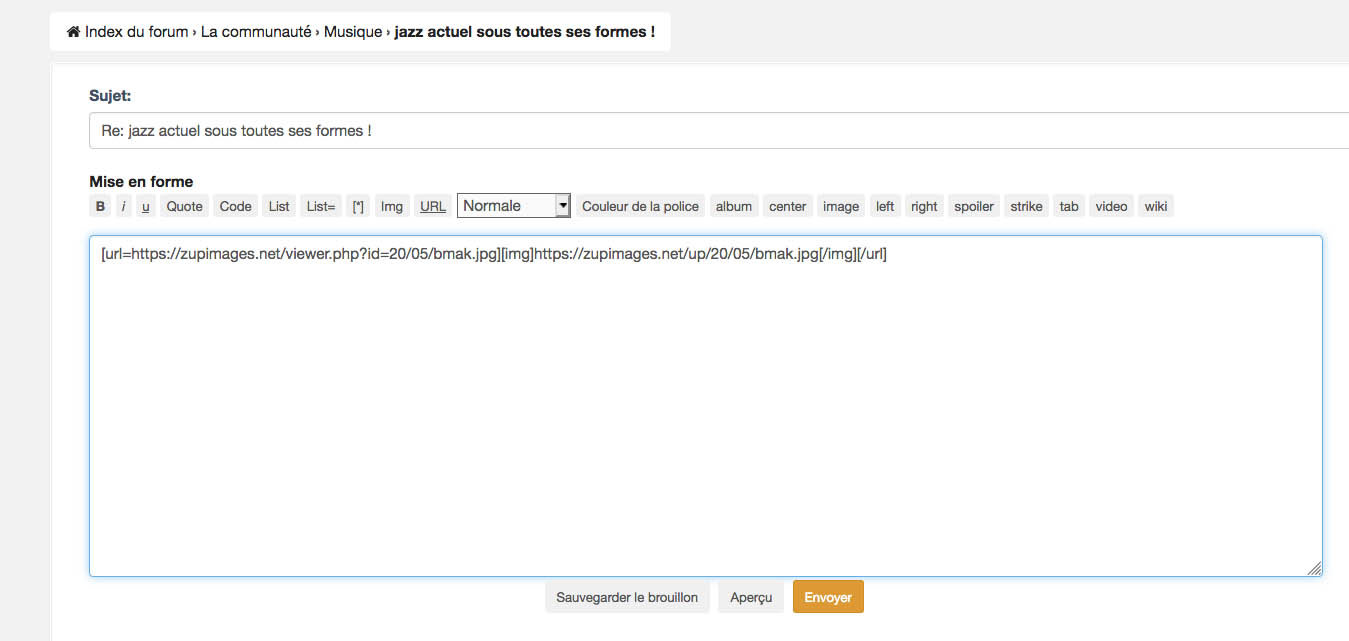Apply bold with the B button
The width and height of the screenshot is (1349, 641).
(x=100, y=206)
